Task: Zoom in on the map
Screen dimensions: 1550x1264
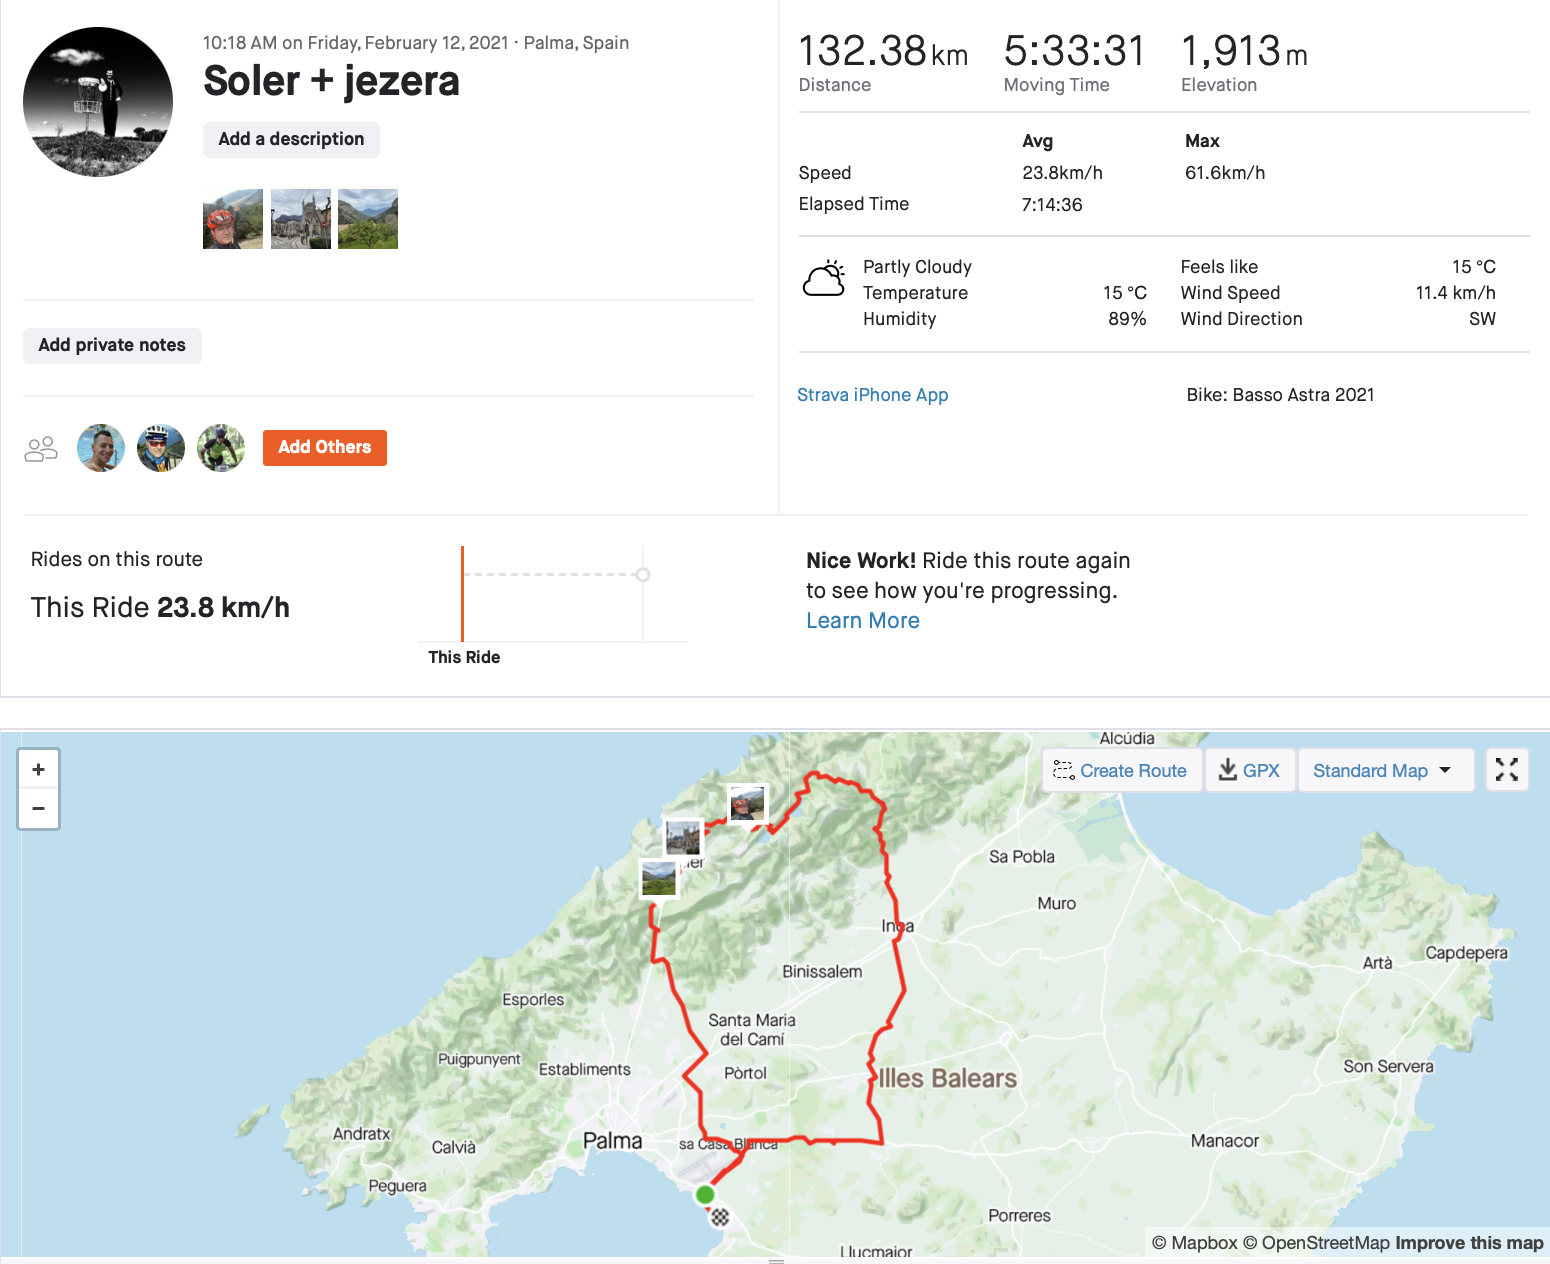Action: (38, 770)
